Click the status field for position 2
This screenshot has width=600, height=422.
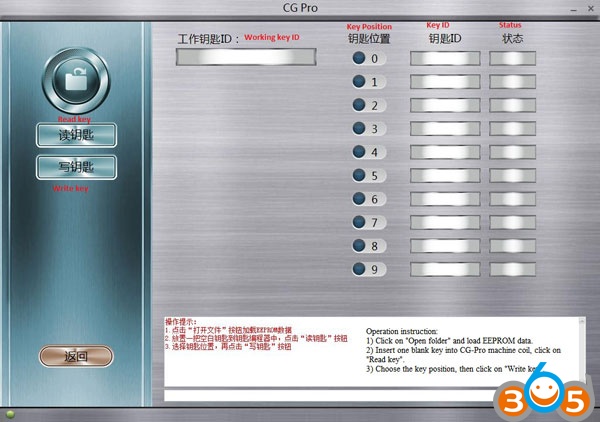point(512,105)
